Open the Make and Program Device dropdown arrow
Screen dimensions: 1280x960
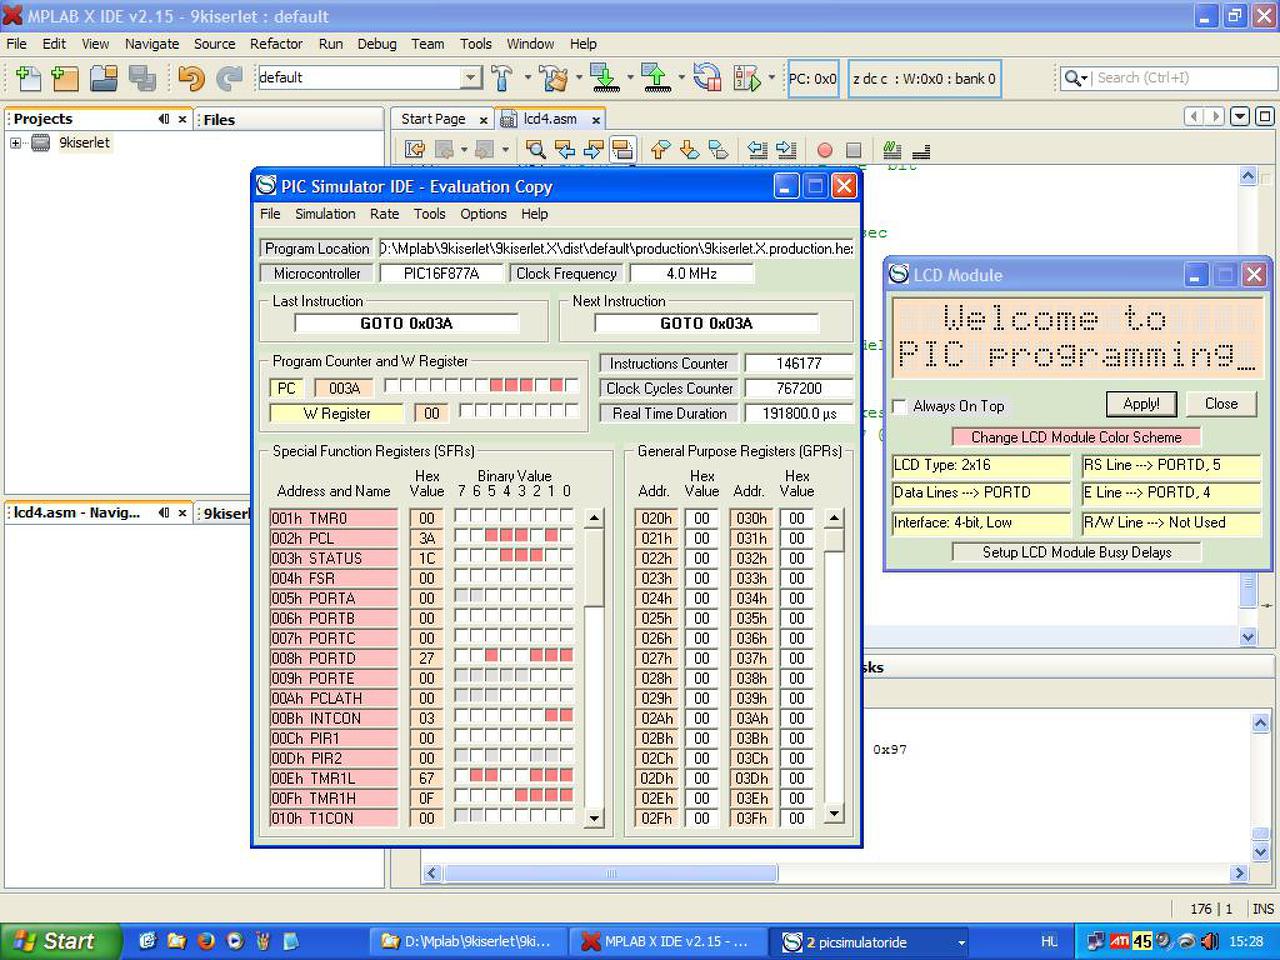click(x=630, y=78)
